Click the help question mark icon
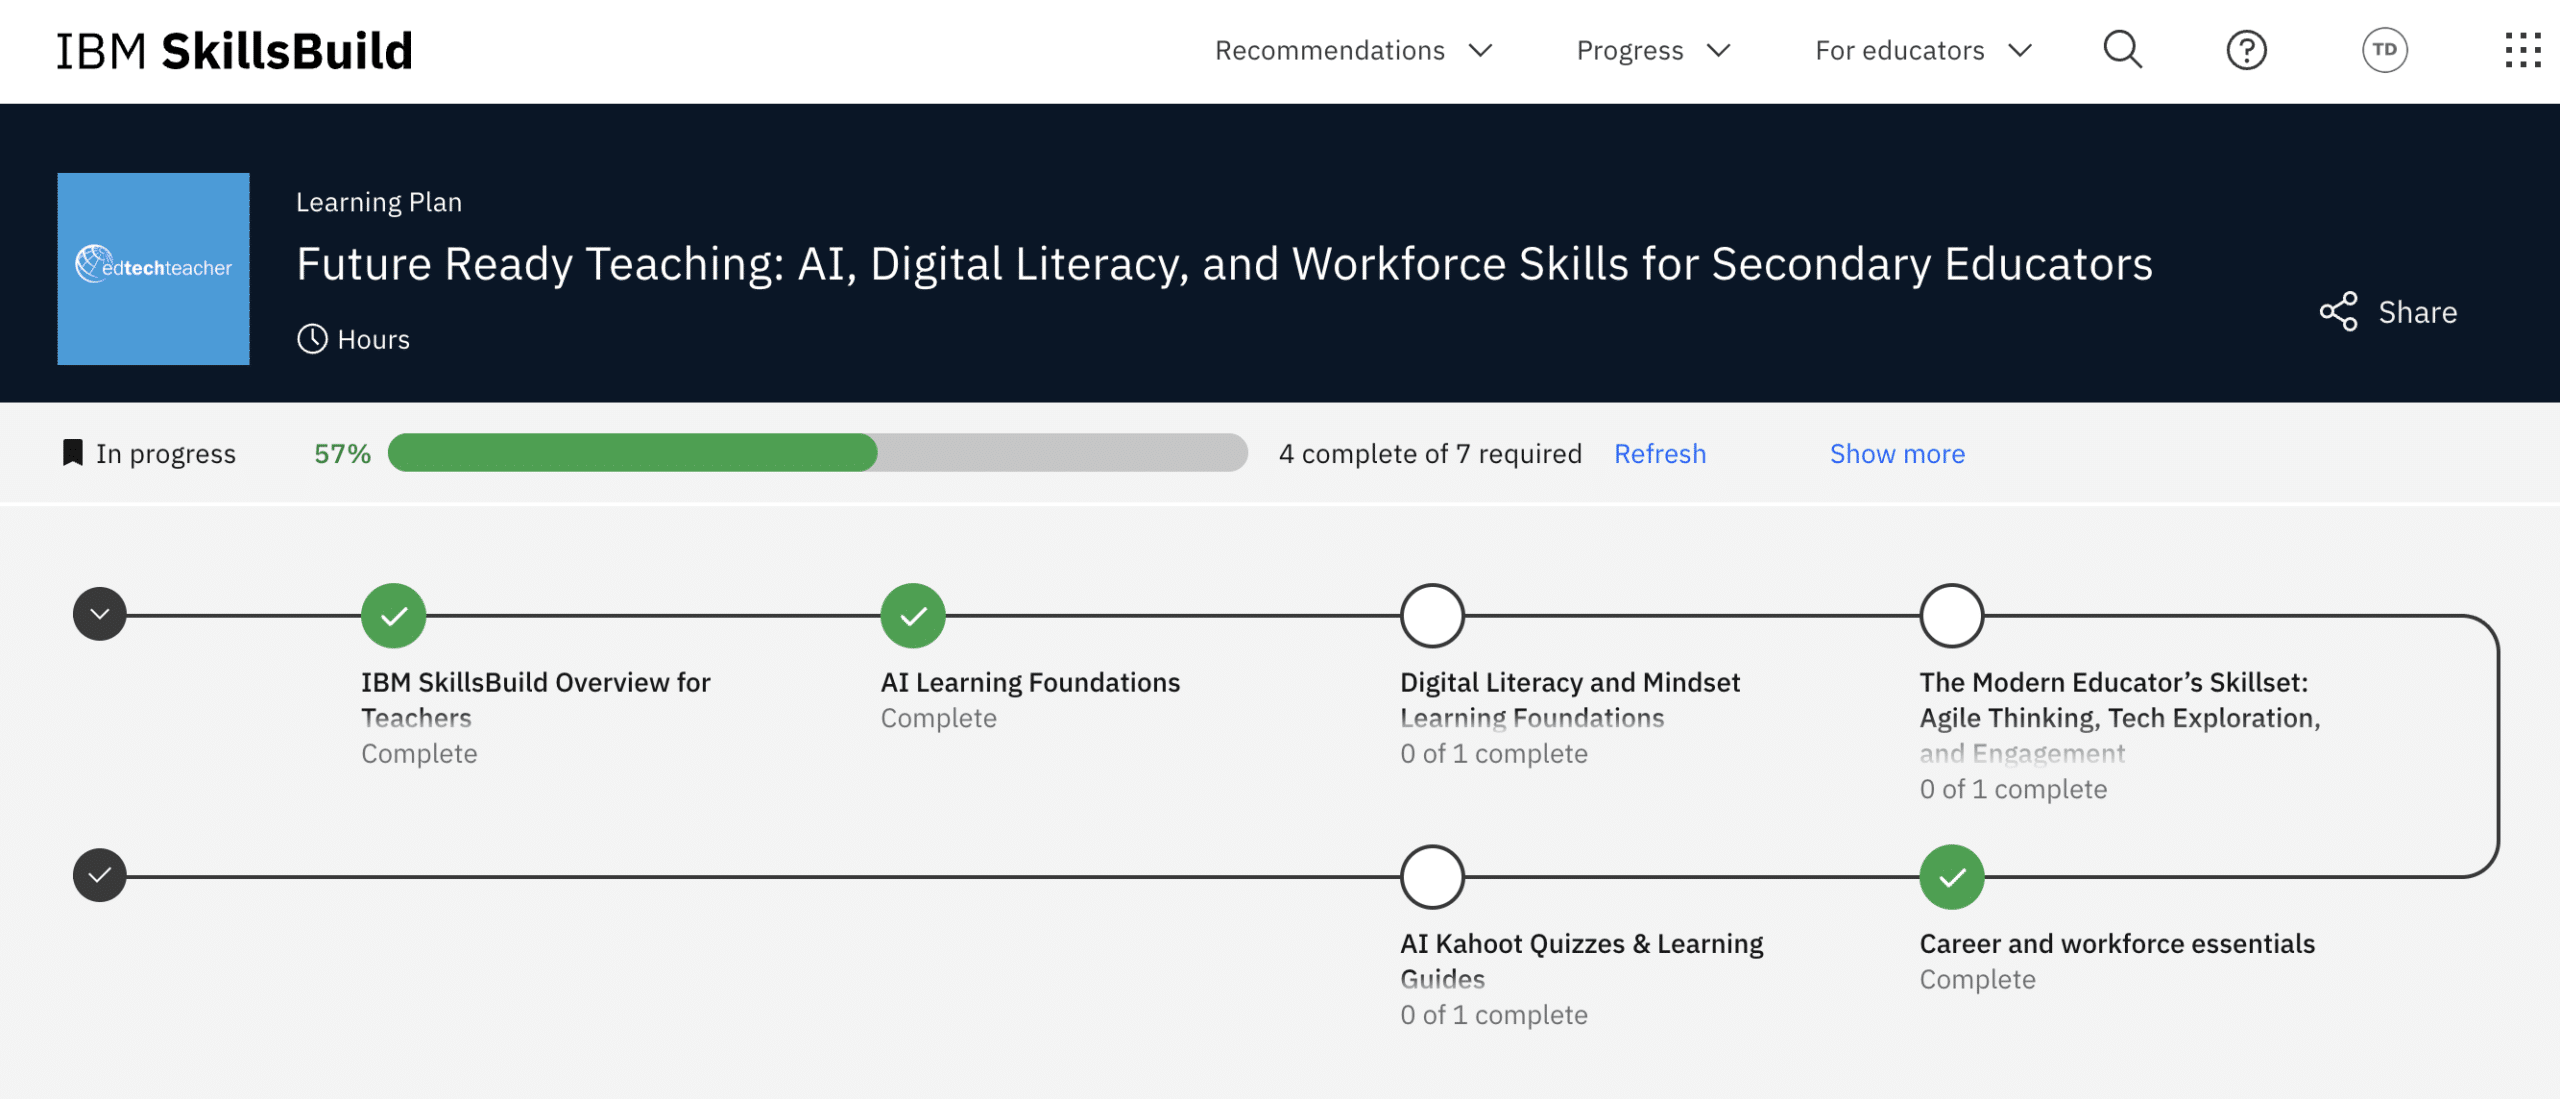Viewport: 2560px width, 1099px height. coord(2246,49)
